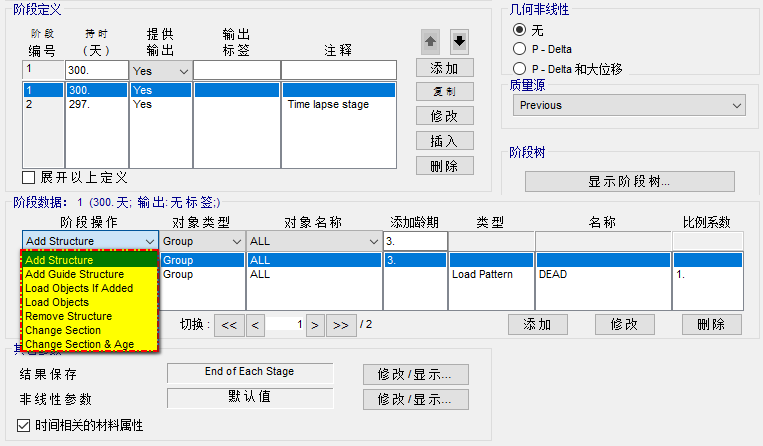Select the 无 nonlinearity radio button
Viewport: 763px width, 446px height.
tap(519, 29)
